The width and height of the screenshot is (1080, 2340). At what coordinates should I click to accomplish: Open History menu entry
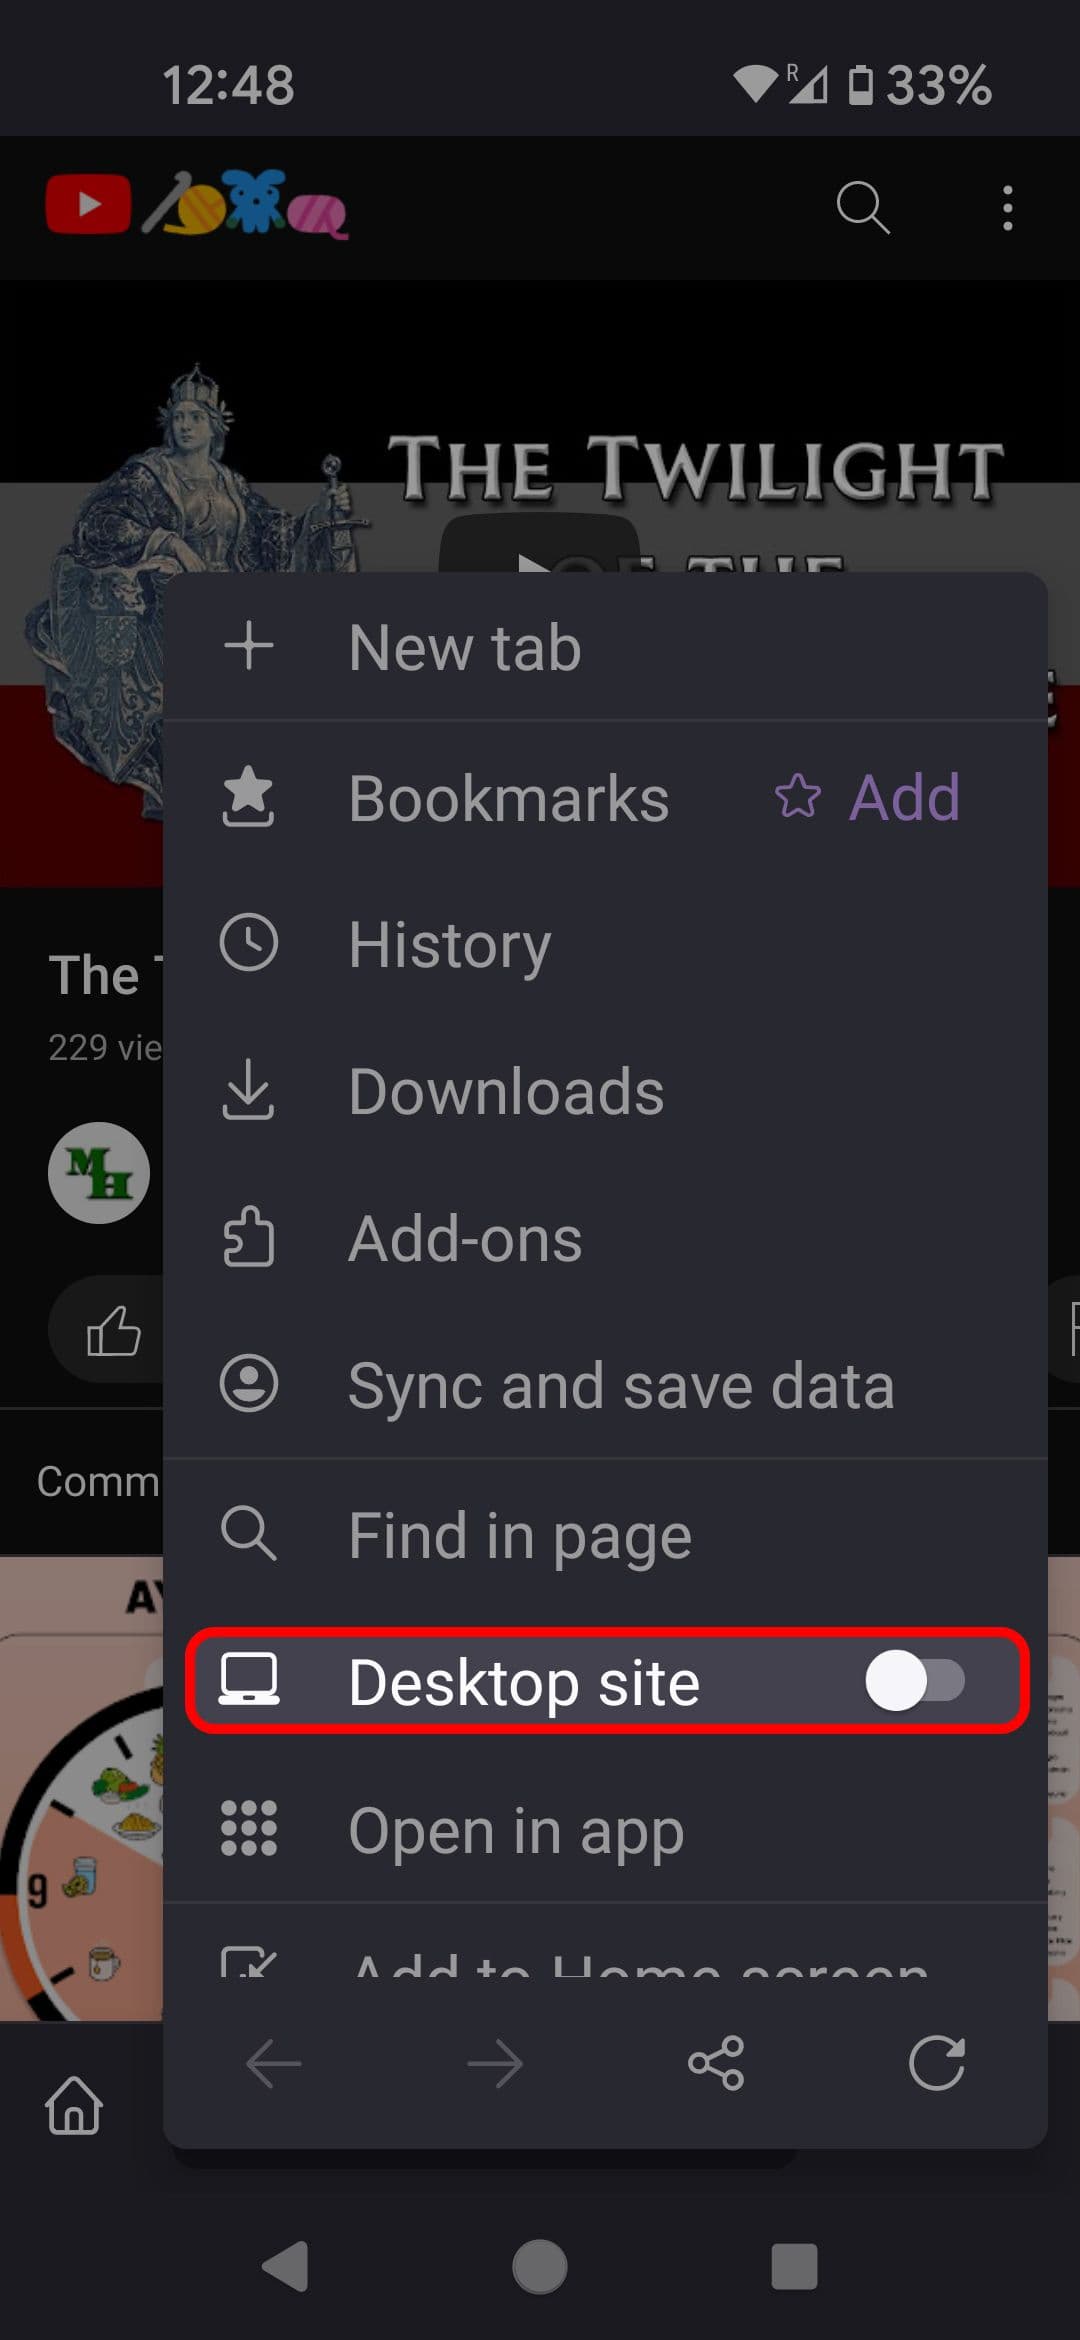click(x=605, y=944)
